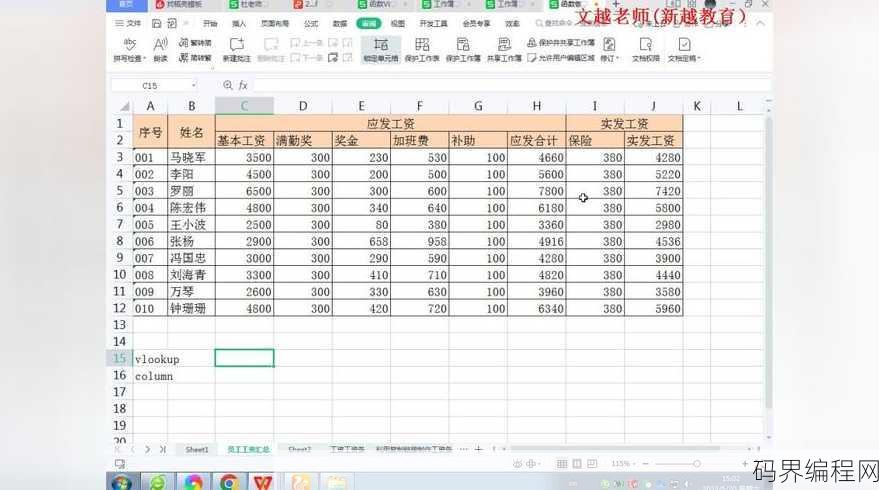Click the zoom magnifier icon beside fx
Viewport: 879px width, 490px height.
tap(228, 85)
